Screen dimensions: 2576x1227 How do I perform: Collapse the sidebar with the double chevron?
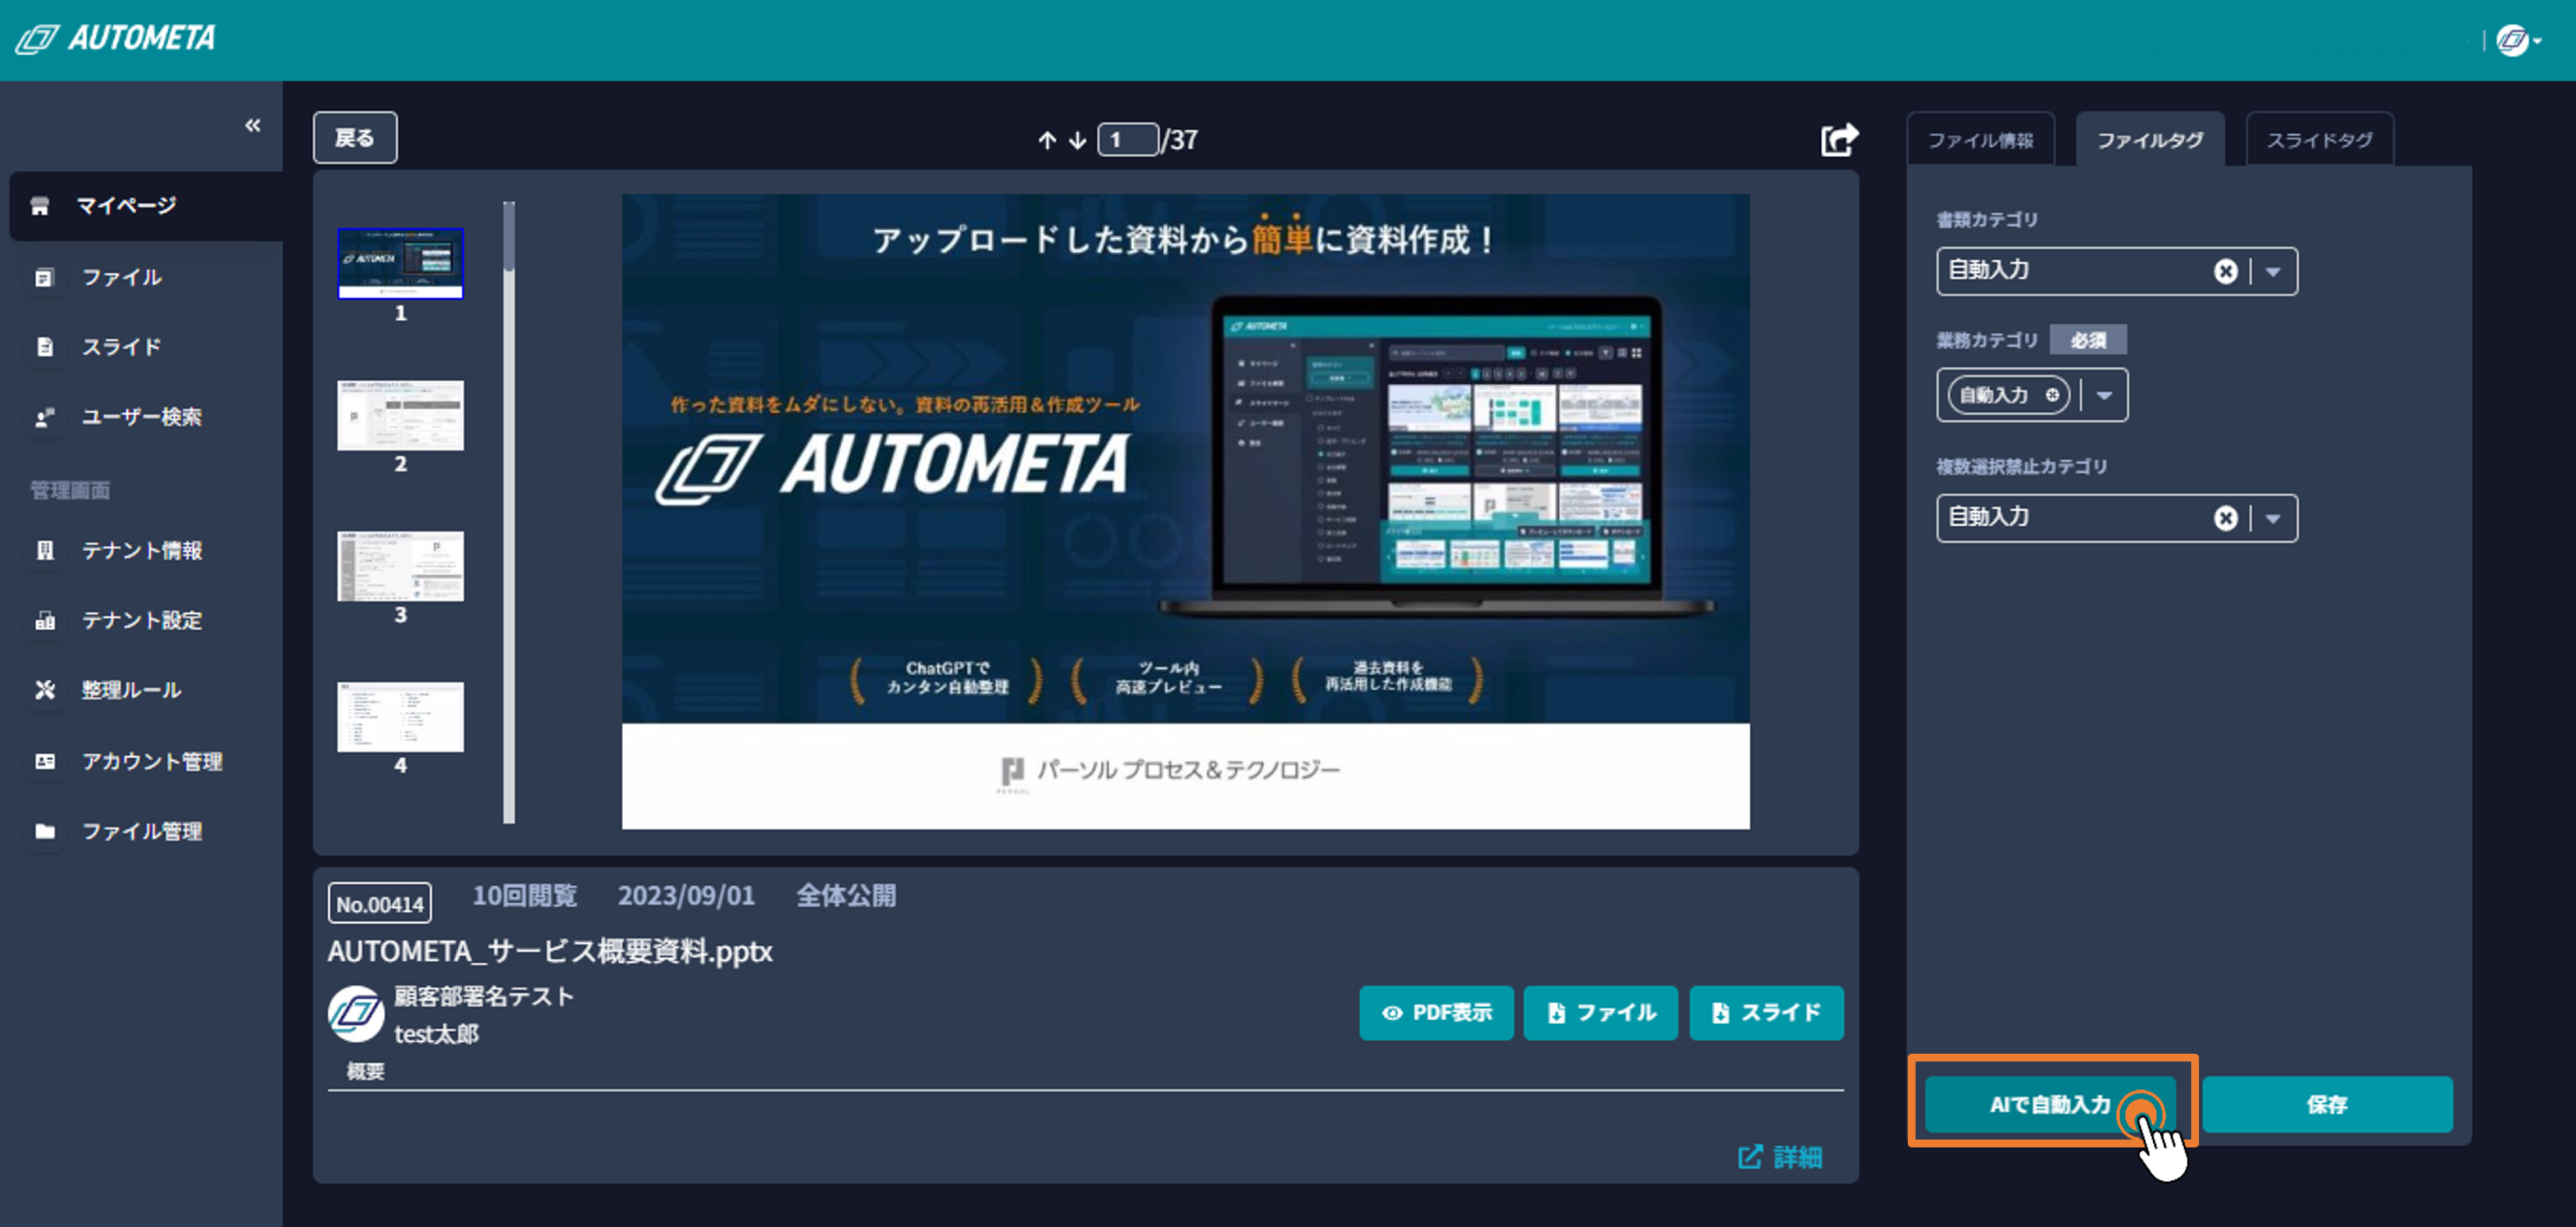click(252, 125)
